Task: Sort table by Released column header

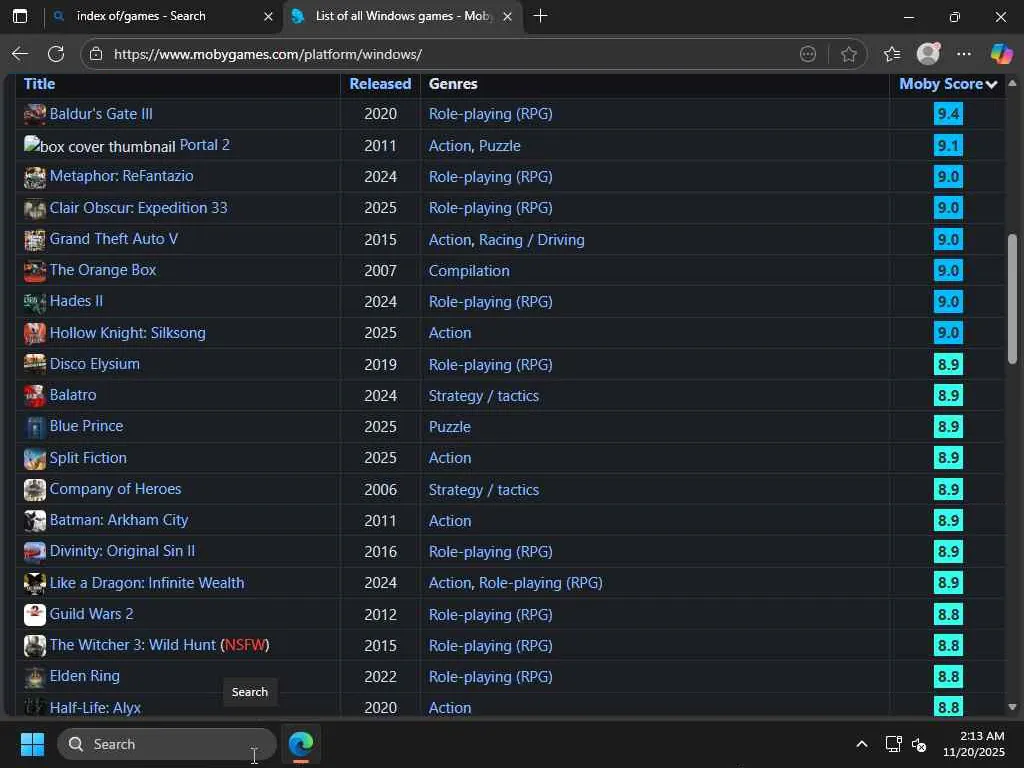Action: click(x=380, y=84)
